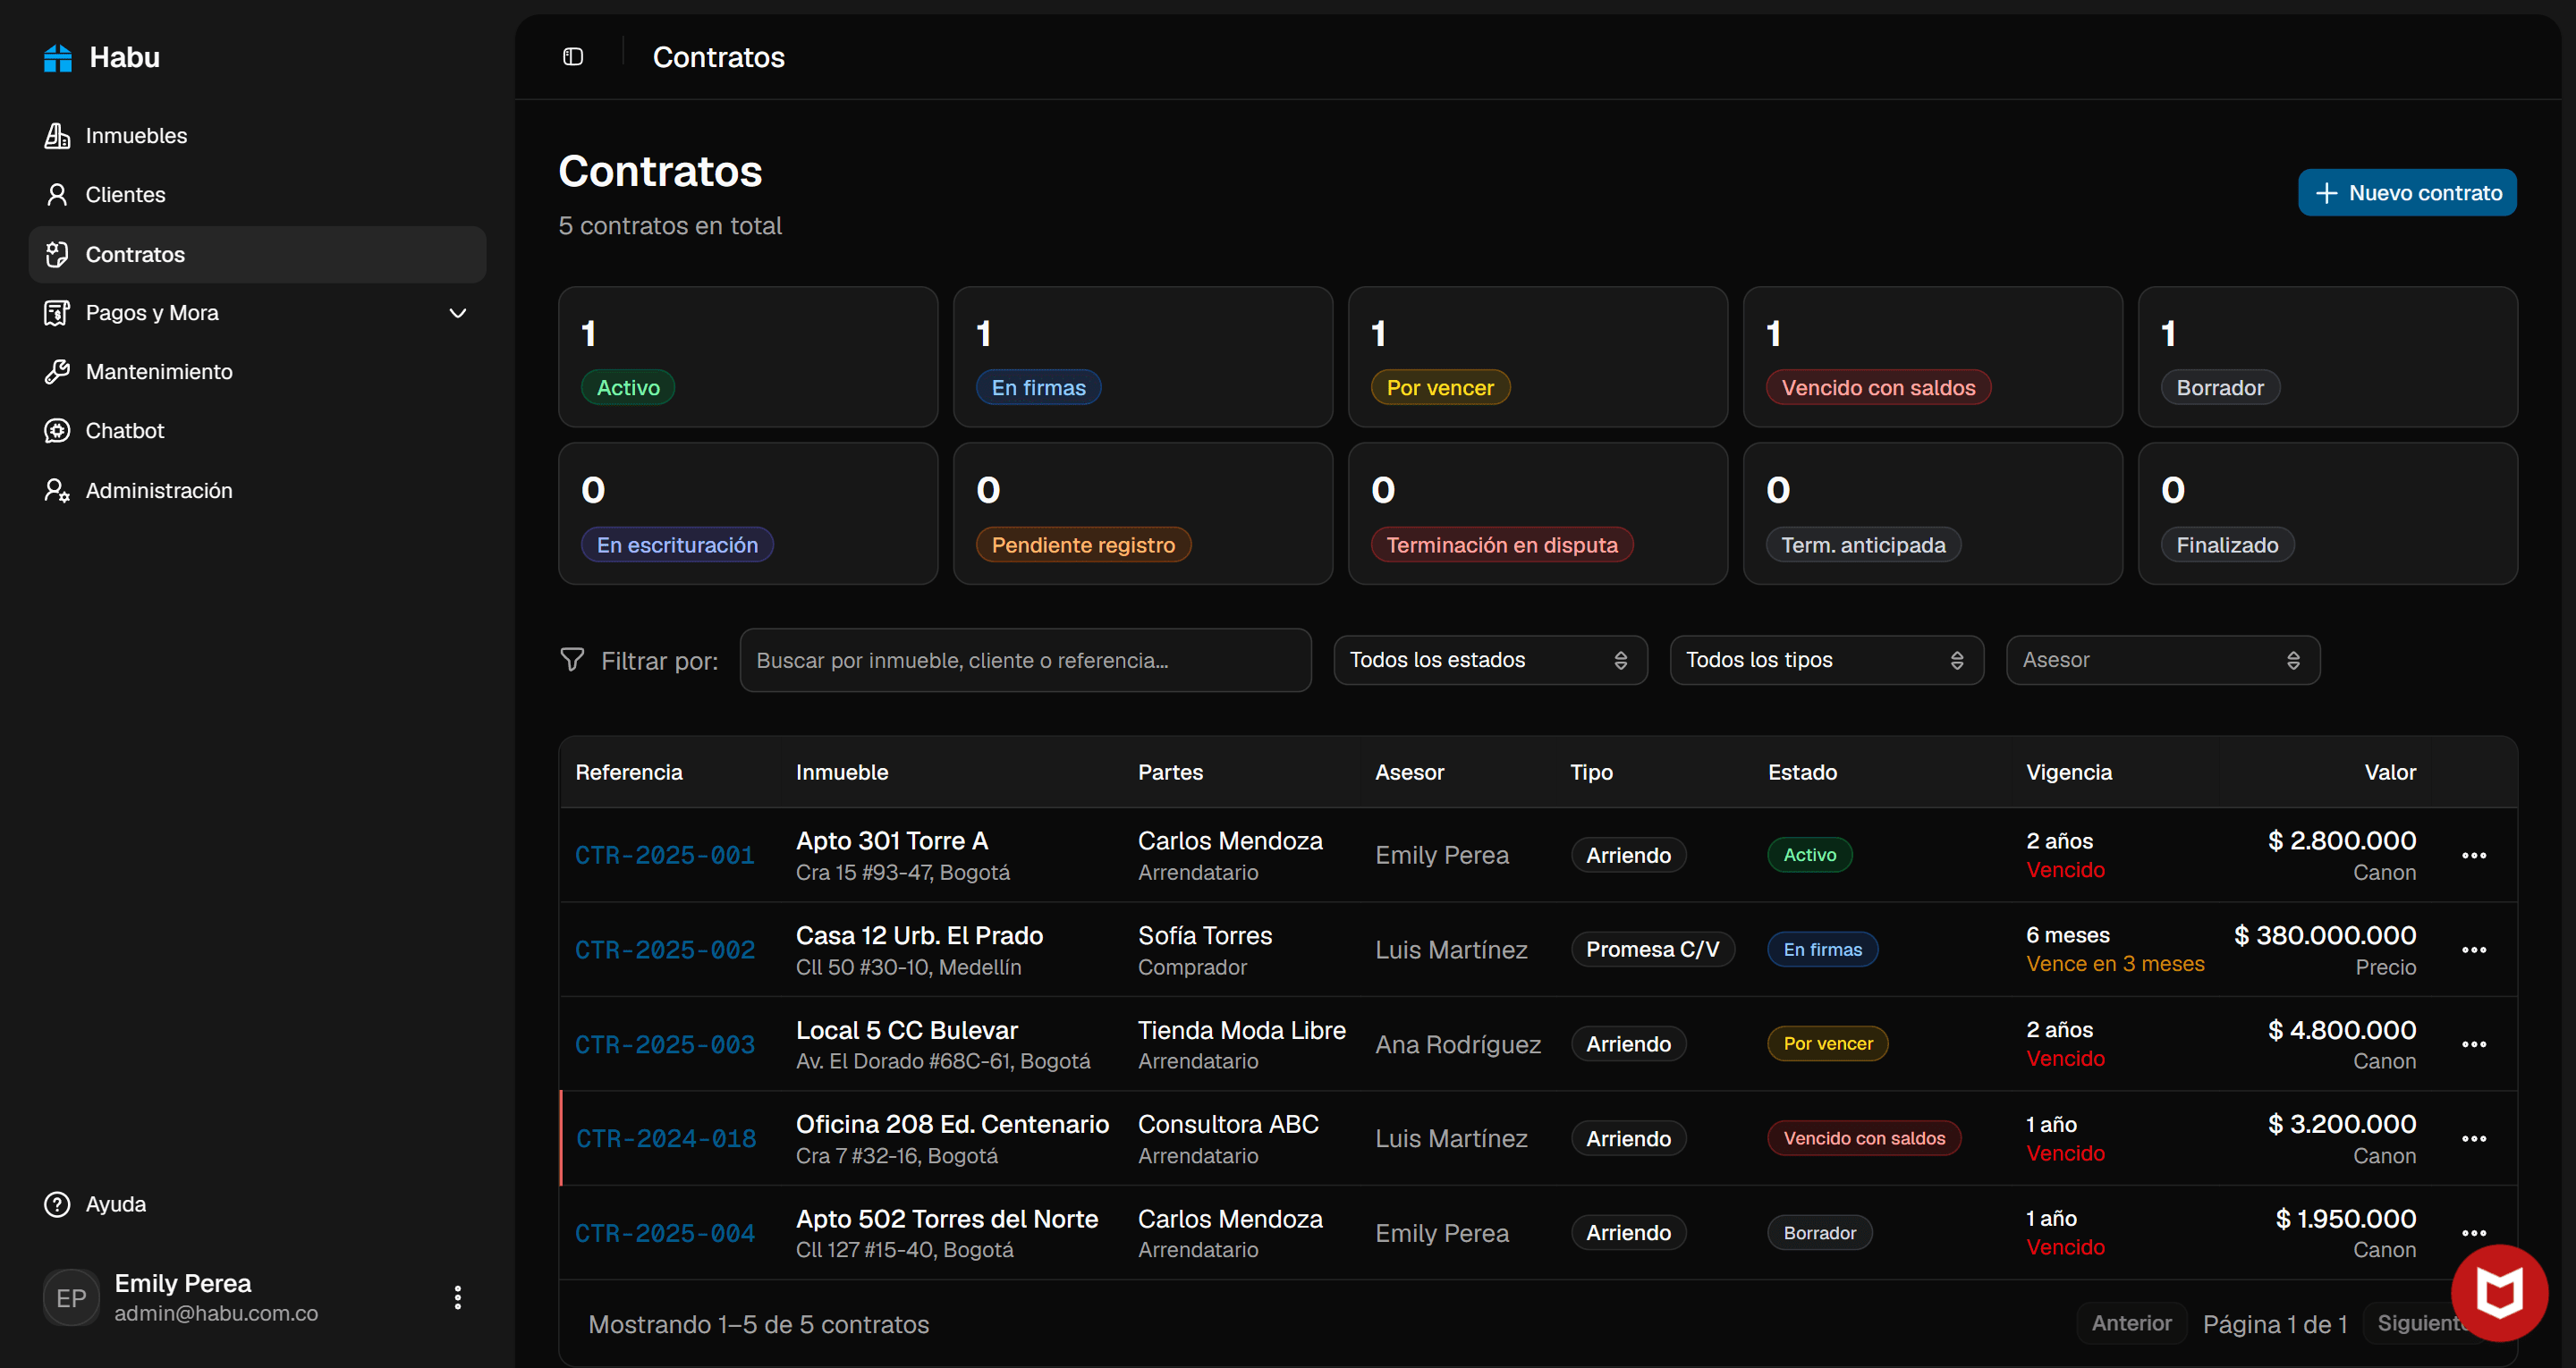Open the user menu three-dot icon
2576x1368 pixels.
point(458,1298)
